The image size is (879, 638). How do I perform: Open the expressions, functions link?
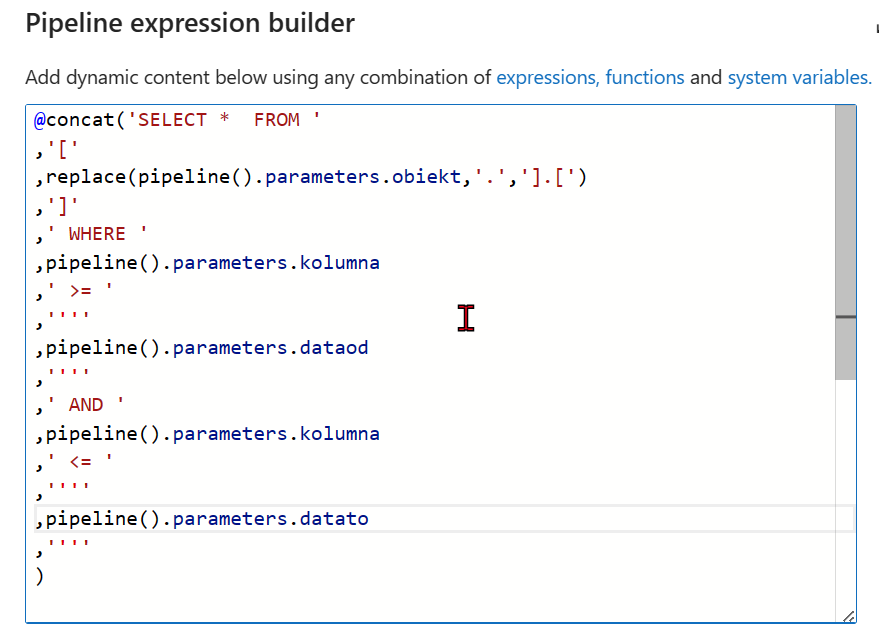coord(590,77)
